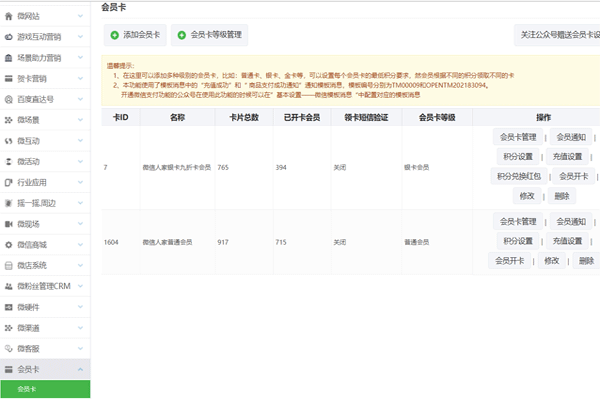The image size is (600, 400).
Task: Click 修改 for card ID 7
Action: click(x=527, y=196)
